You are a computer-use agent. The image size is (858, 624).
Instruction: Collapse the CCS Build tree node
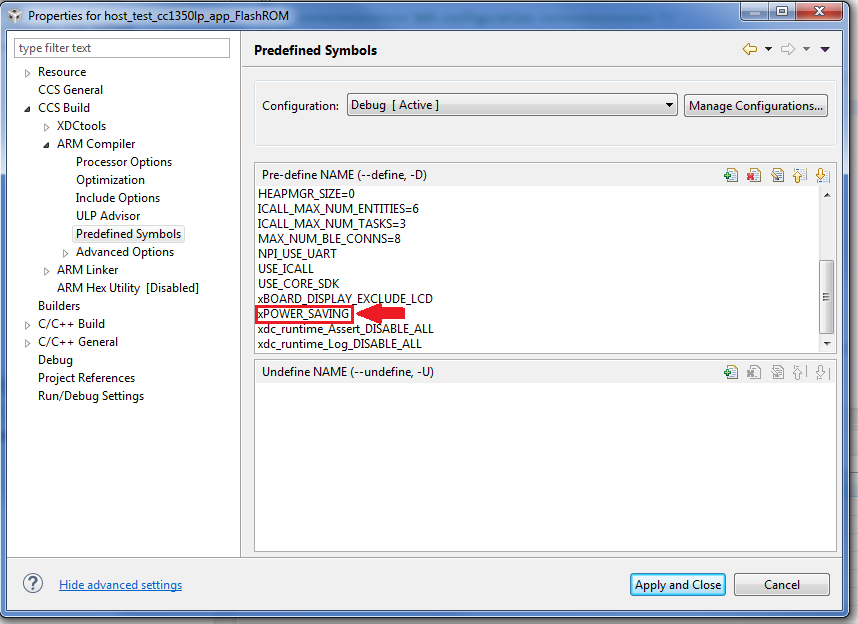27,109
